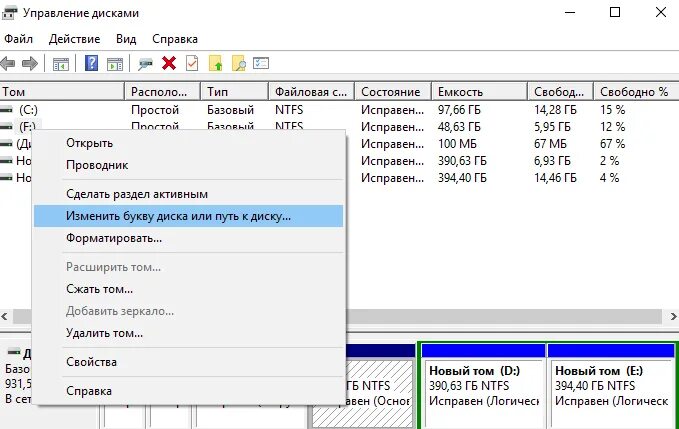Viewport: 679px width, 429px height.
Task: Sort by the Свобод... column header
Action: tap(560, 92)
